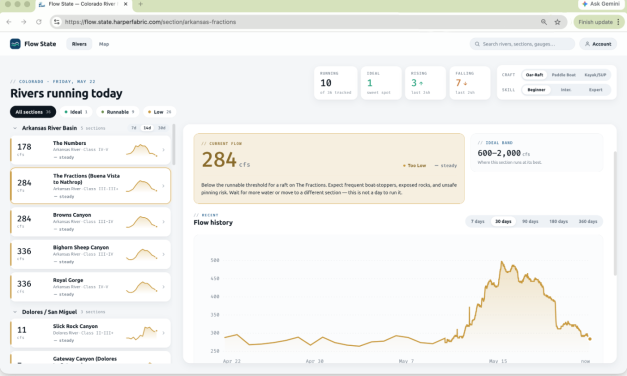
Task: Click the section list scrollbar
Action: point(174,145)
